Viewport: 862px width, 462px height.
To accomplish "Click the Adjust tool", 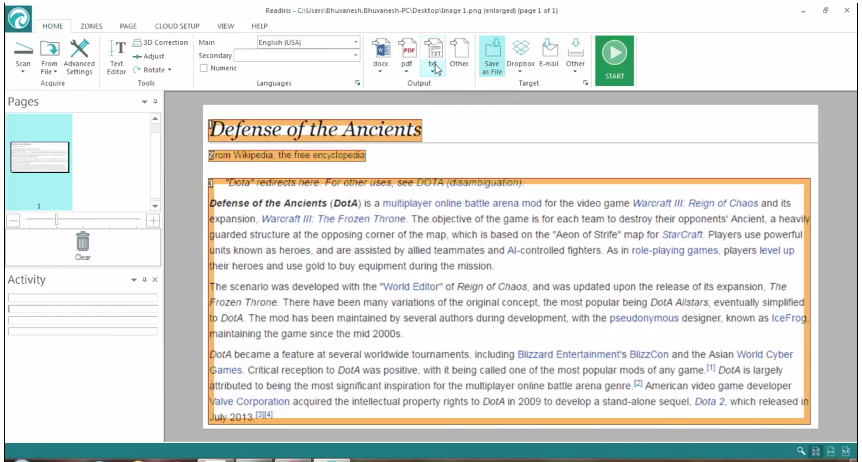I will point(148,56).
